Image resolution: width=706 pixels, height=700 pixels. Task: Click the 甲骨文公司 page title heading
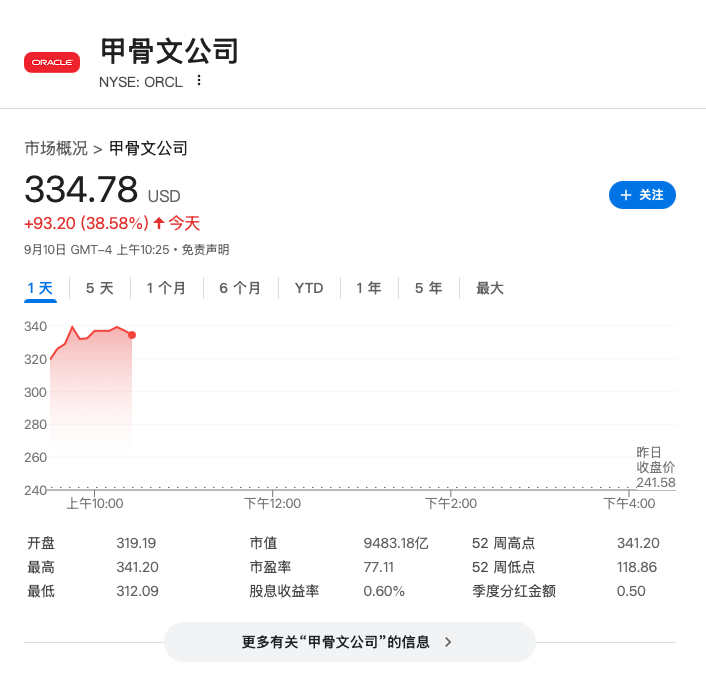click(x=170, y=50)
